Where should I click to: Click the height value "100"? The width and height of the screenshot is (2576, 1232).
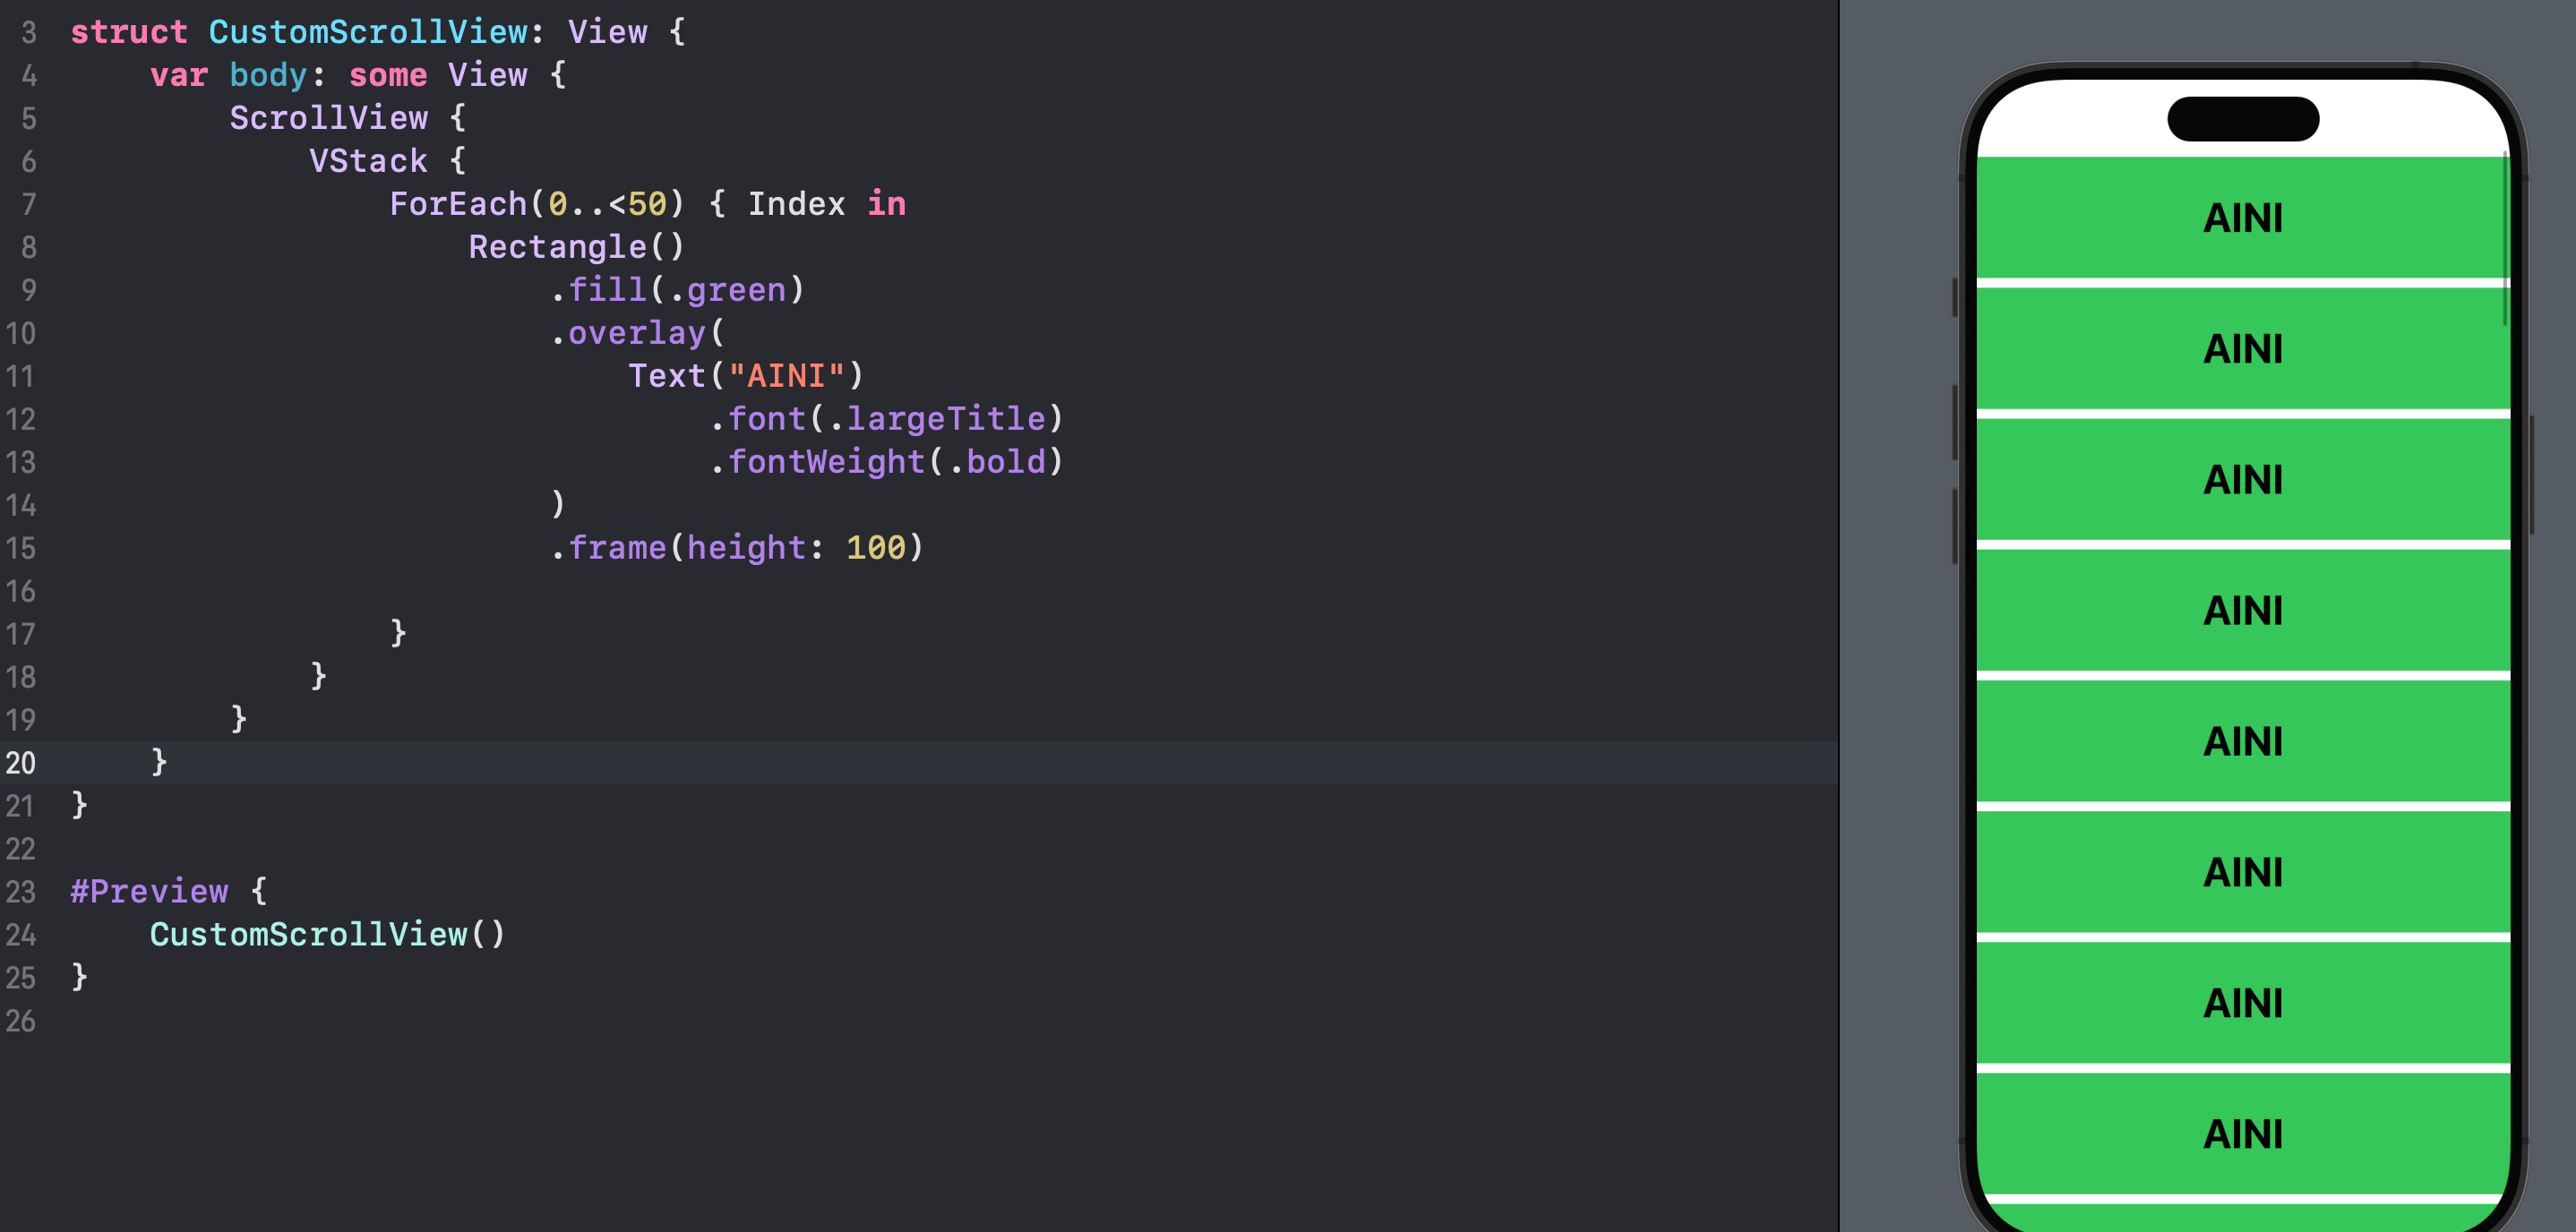pyautogui.click(x=876, y=548)
